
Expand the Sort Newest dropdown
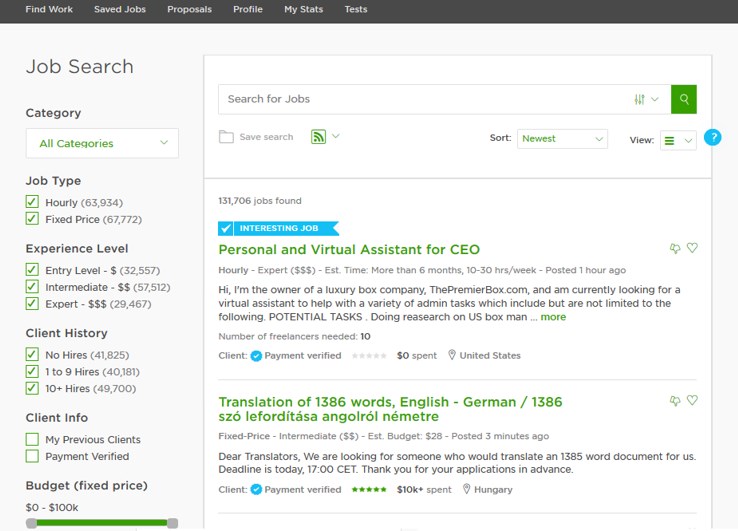coord(562,139)
